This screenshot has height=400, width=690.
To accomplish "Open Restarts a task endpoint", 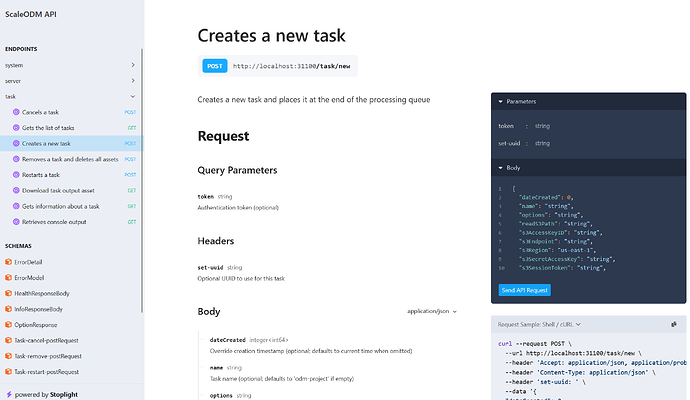I will [72, 175].
